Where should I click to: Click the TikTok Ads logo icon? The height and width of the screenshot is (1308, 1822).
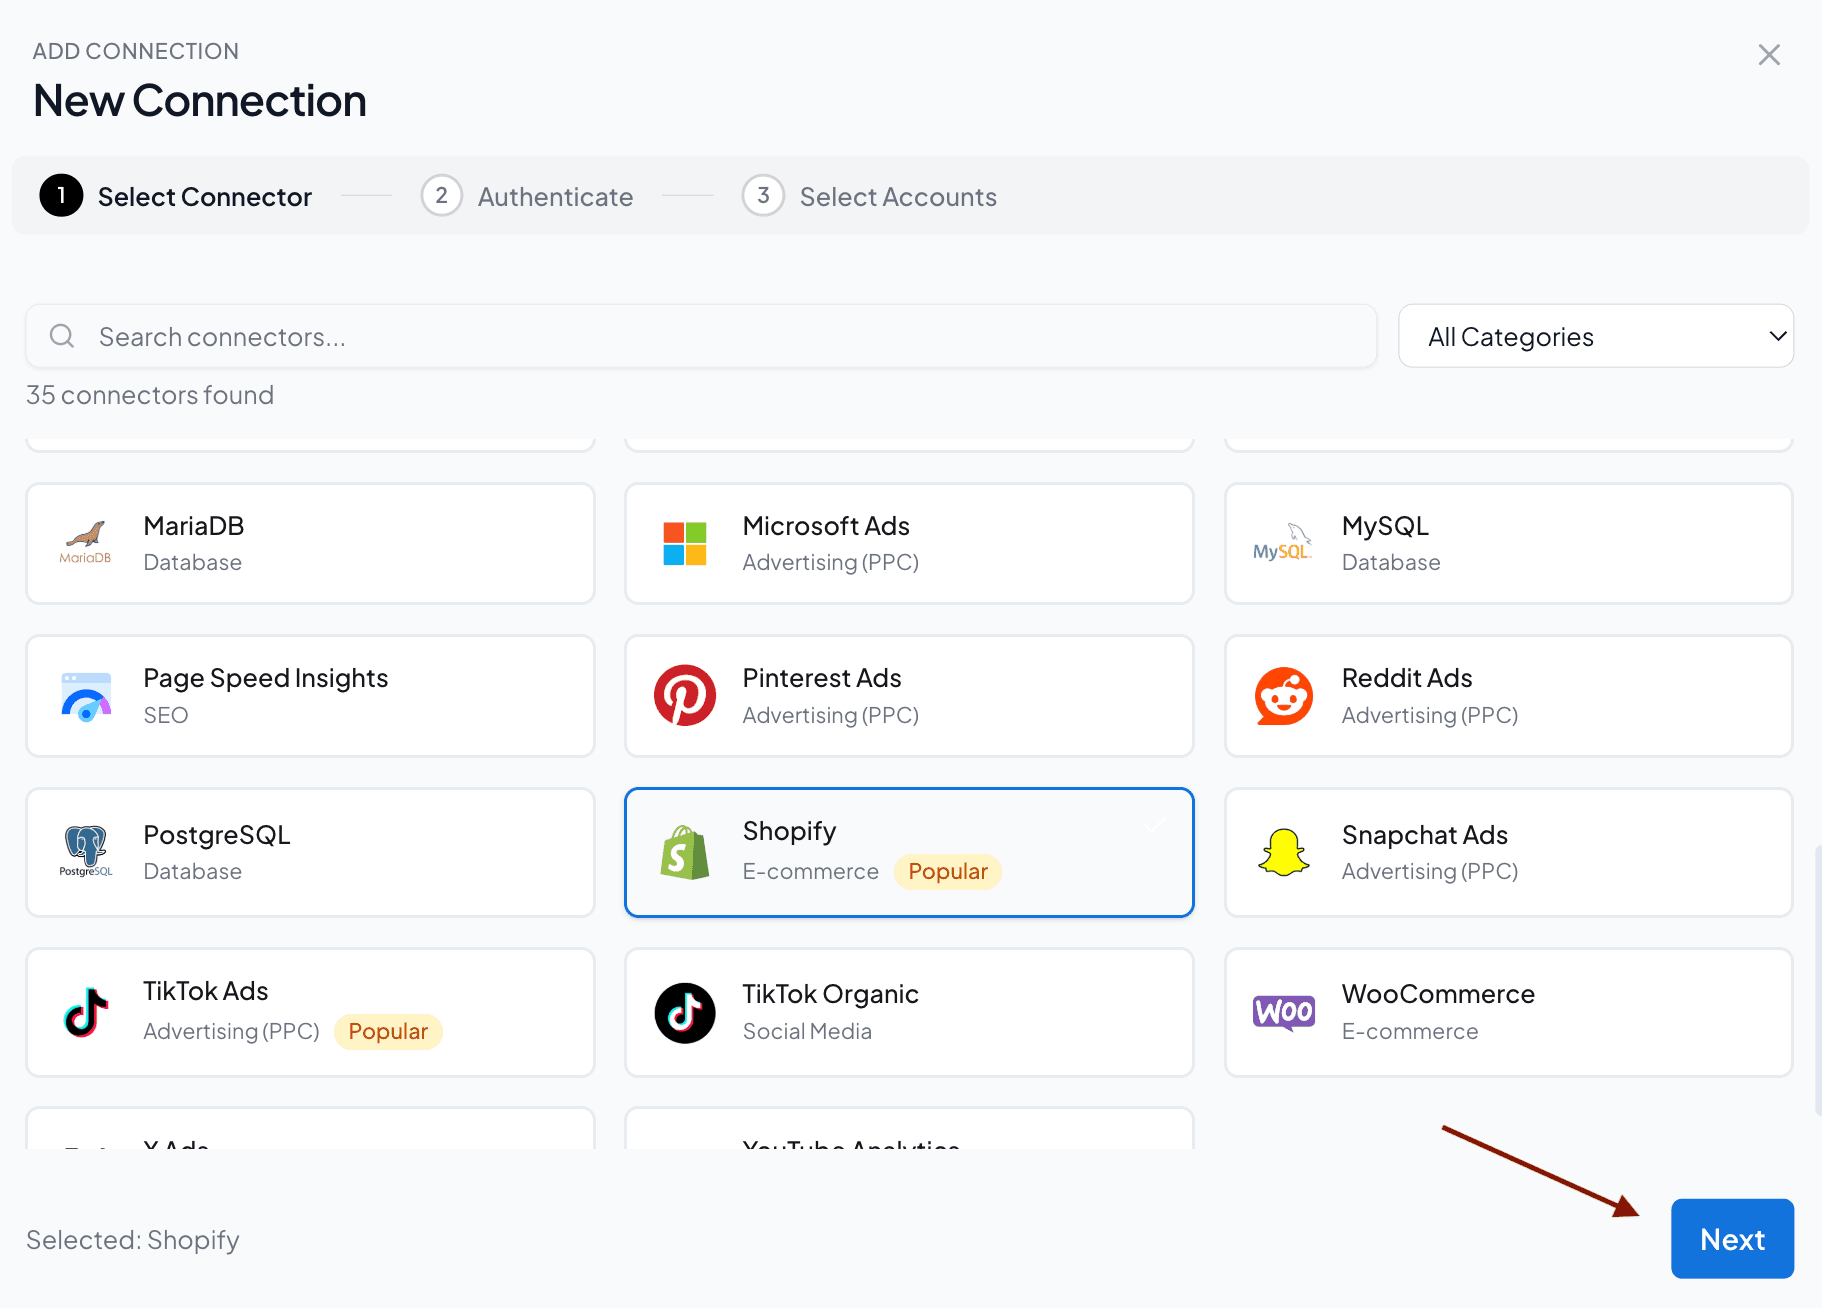click(86, 1012)
